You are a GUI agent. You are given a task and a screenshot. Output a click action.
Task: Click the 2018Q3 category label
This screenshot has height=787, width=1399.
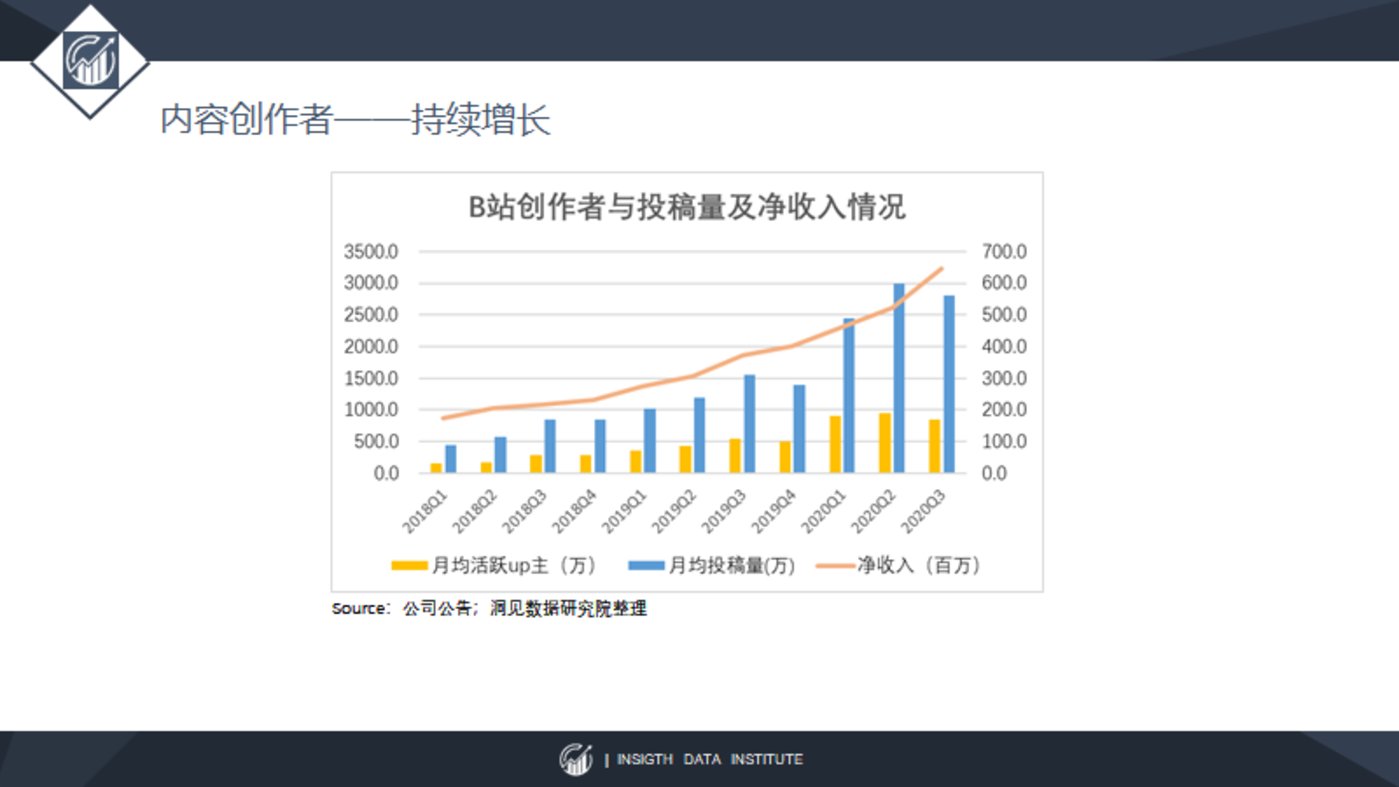coord(525,511)
